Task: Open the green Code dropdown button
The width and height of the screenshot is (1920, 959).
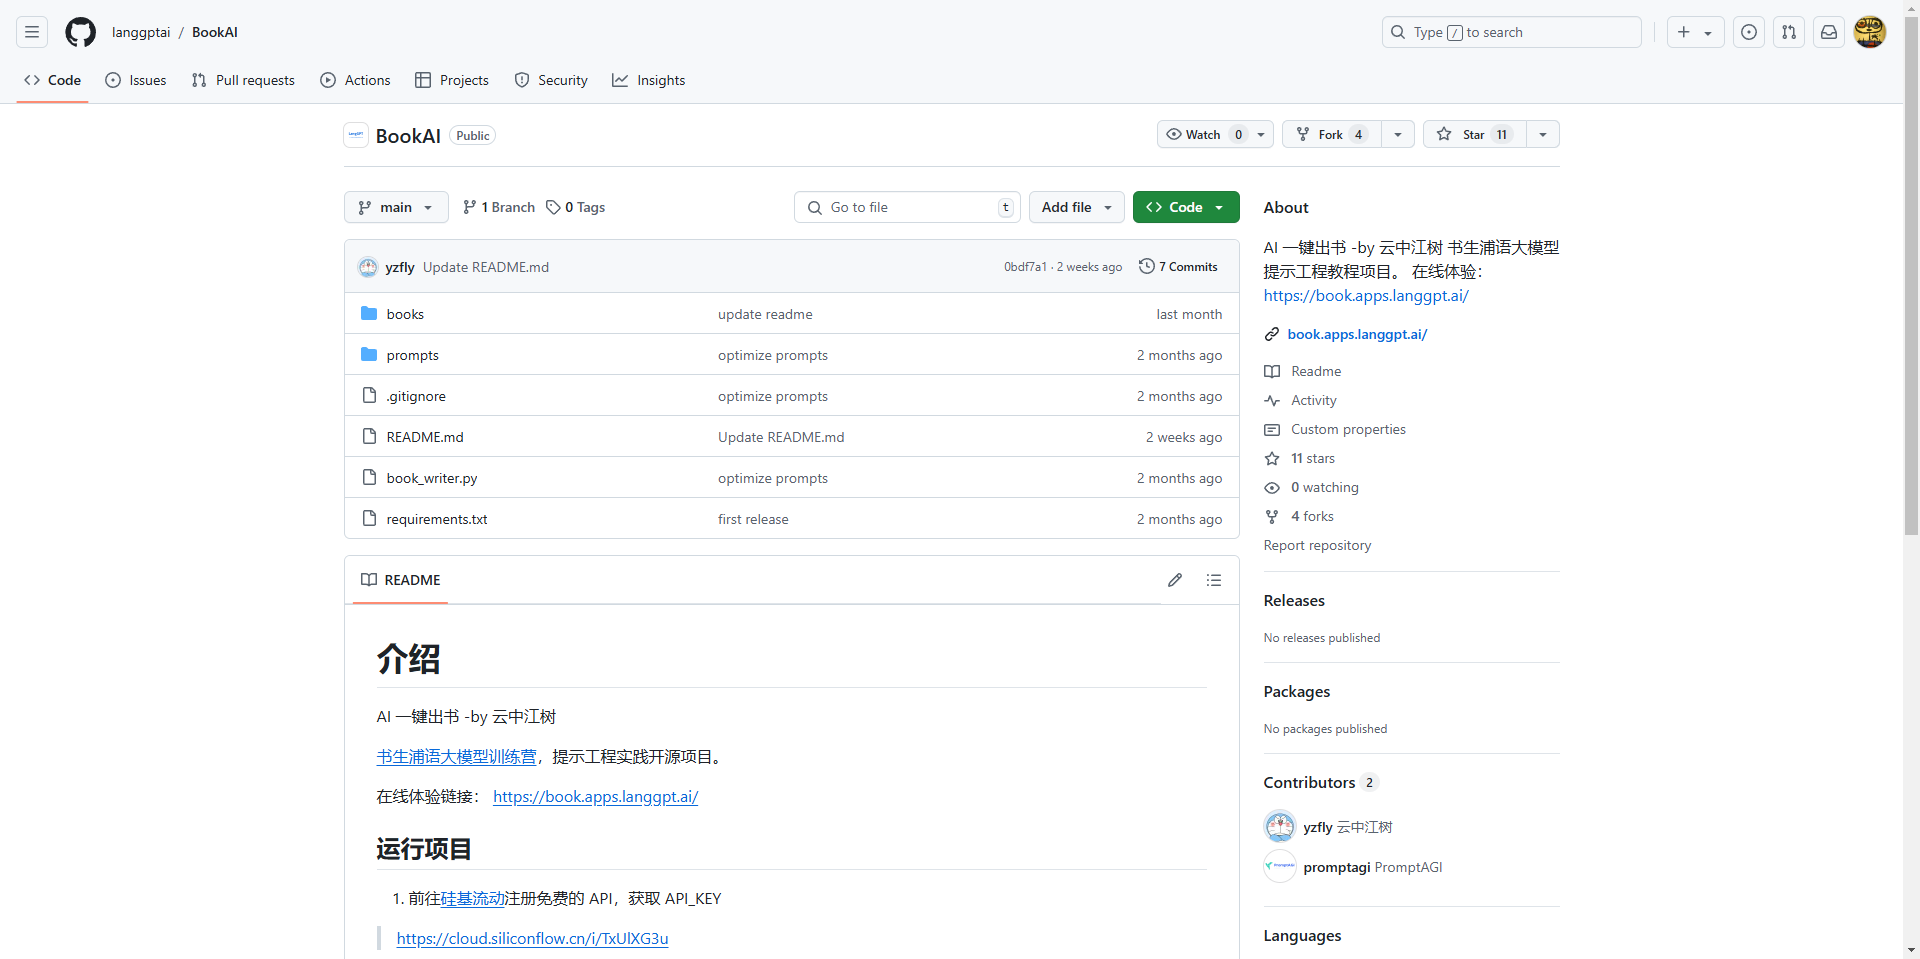Action: (1186, 207)
